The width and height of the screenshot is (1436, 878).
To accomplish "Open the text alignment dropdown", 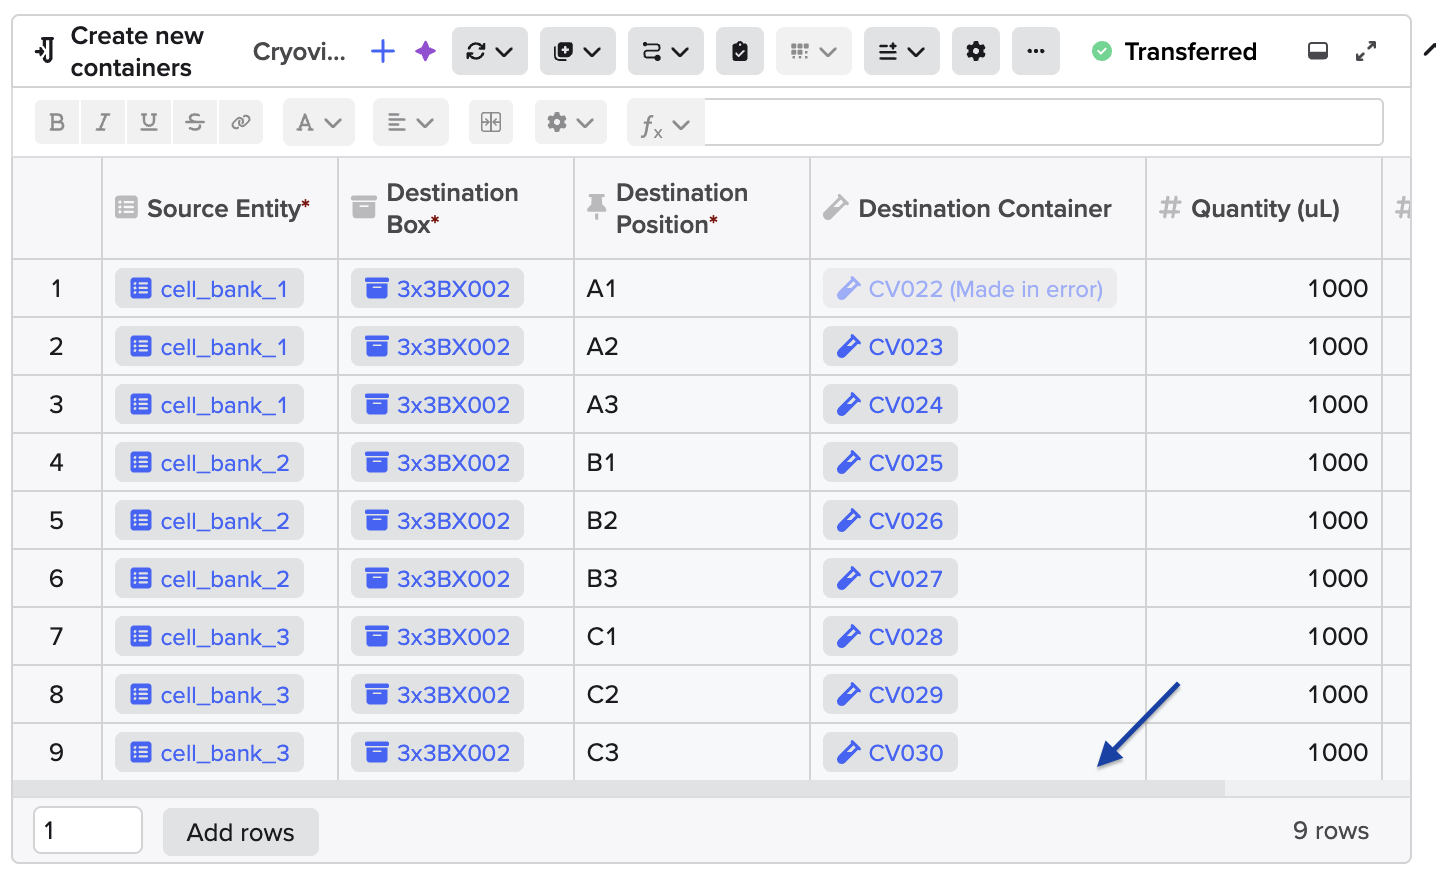I will click(411, 122).
